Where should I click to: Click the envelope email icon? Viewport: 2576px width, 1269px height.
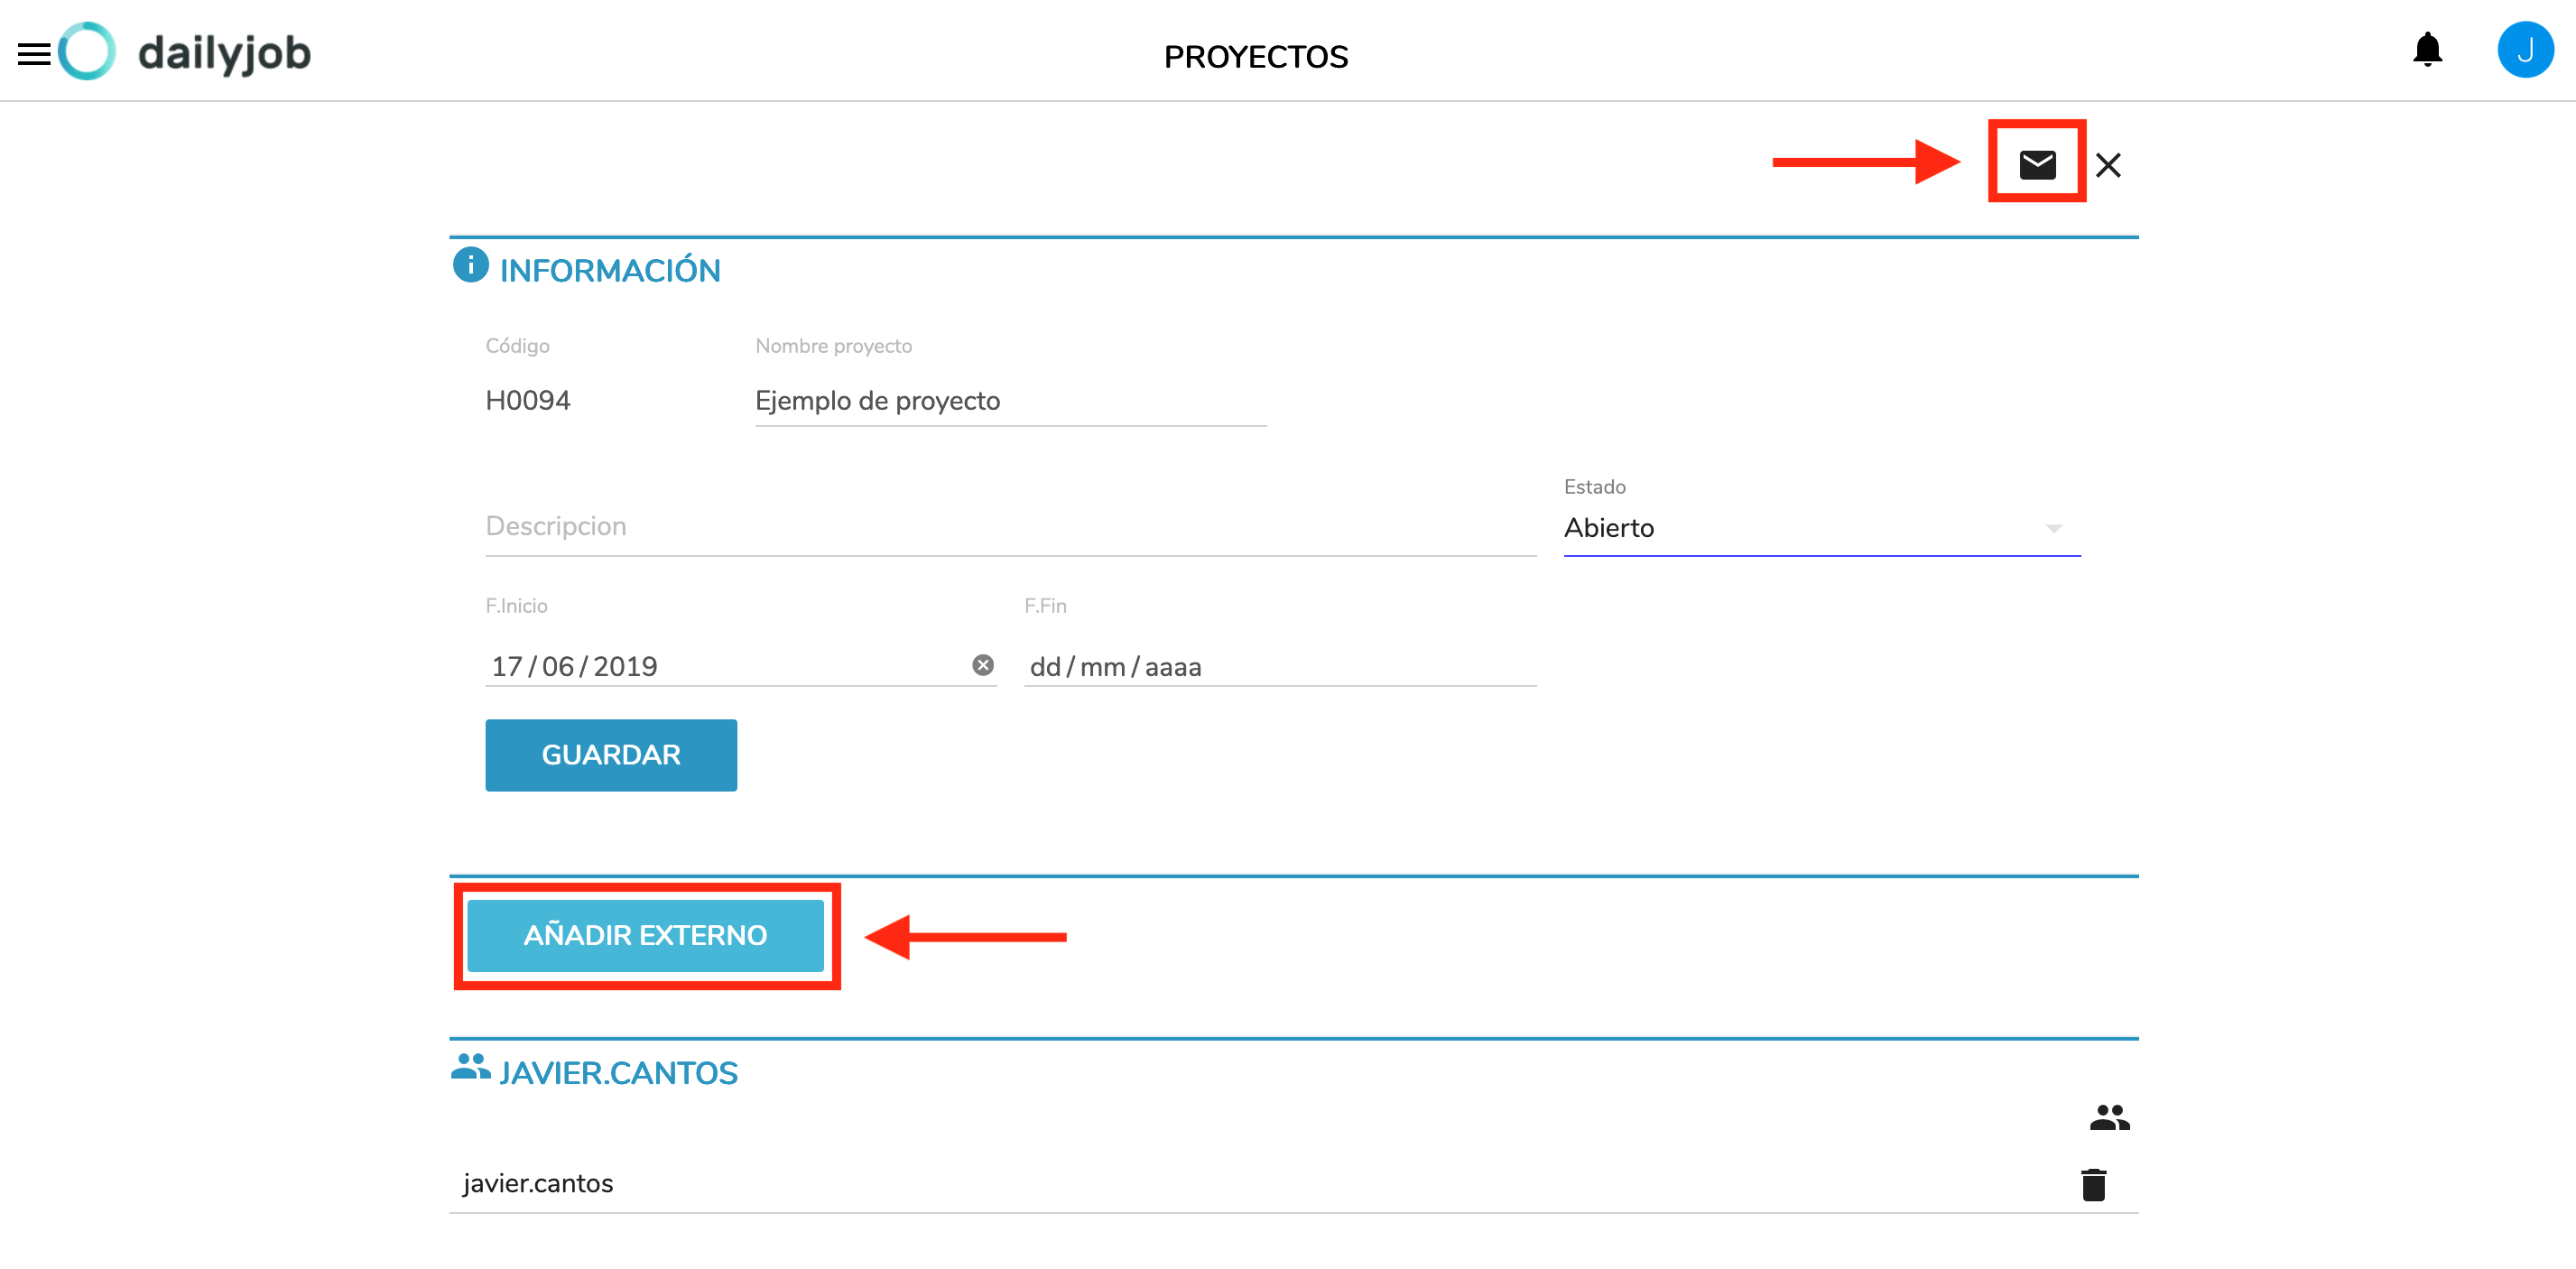click(2037, 165)
